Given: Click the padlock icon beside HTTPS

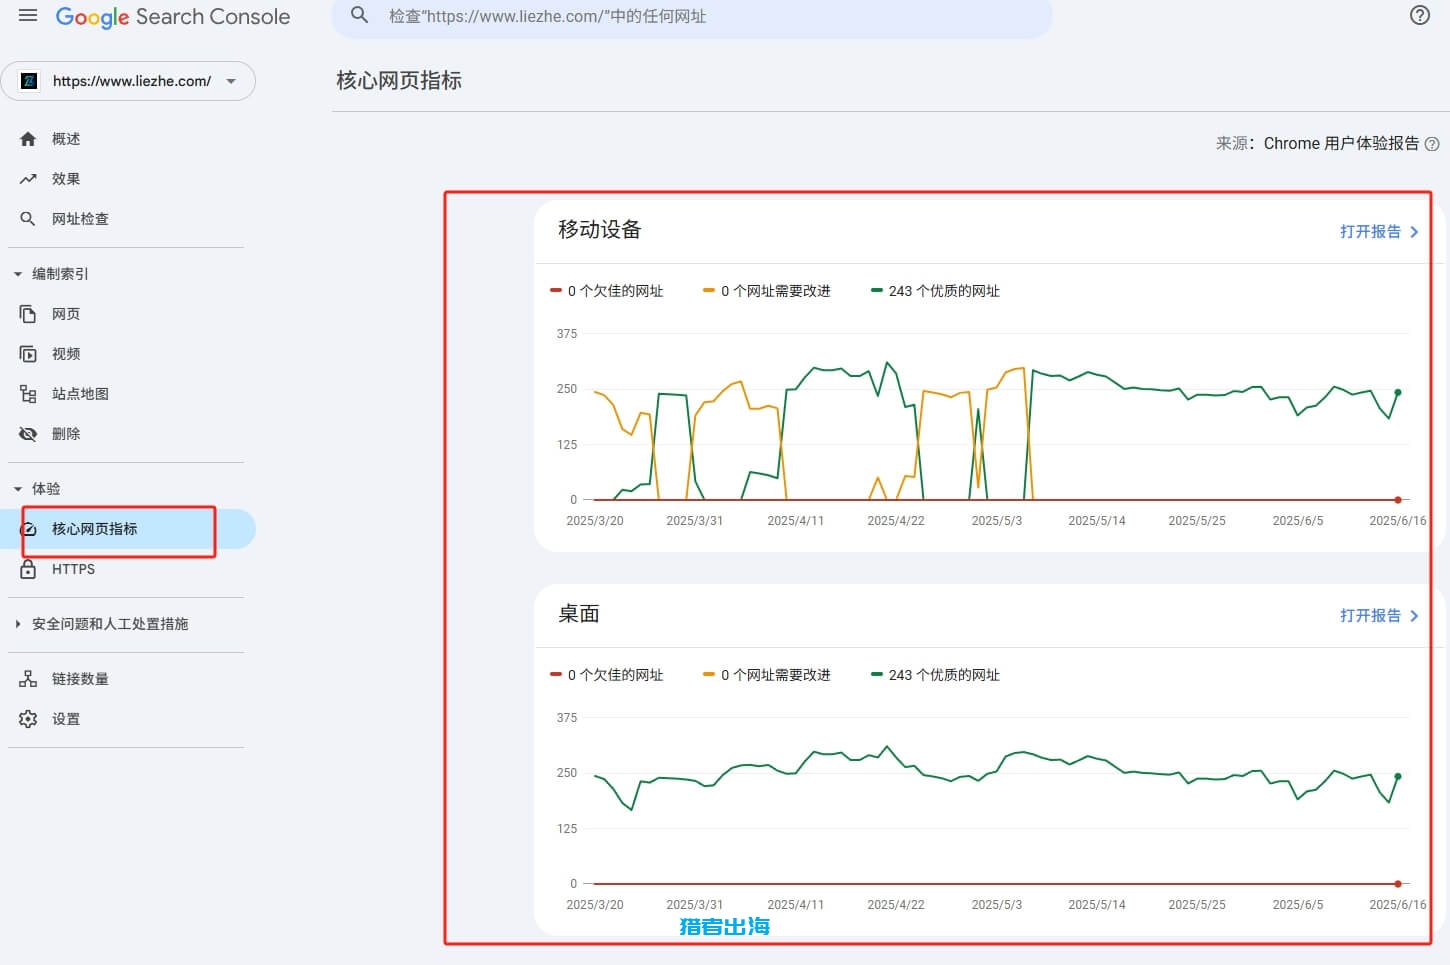Looking at the screenshot, I should pyautogui.click(x=28, y=569).
